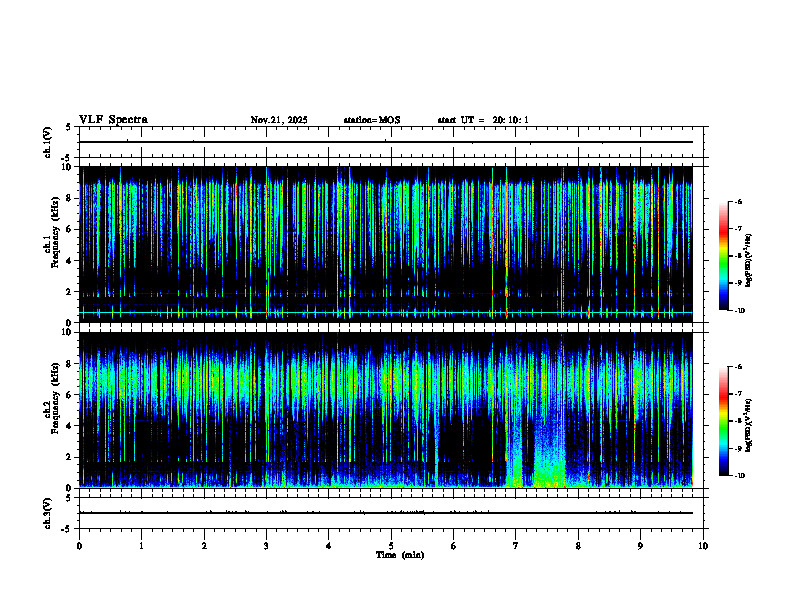Click the "10" tick on the time axis
Image resolution: width=792 pixels, height=612 pixels.
(703, 546)
